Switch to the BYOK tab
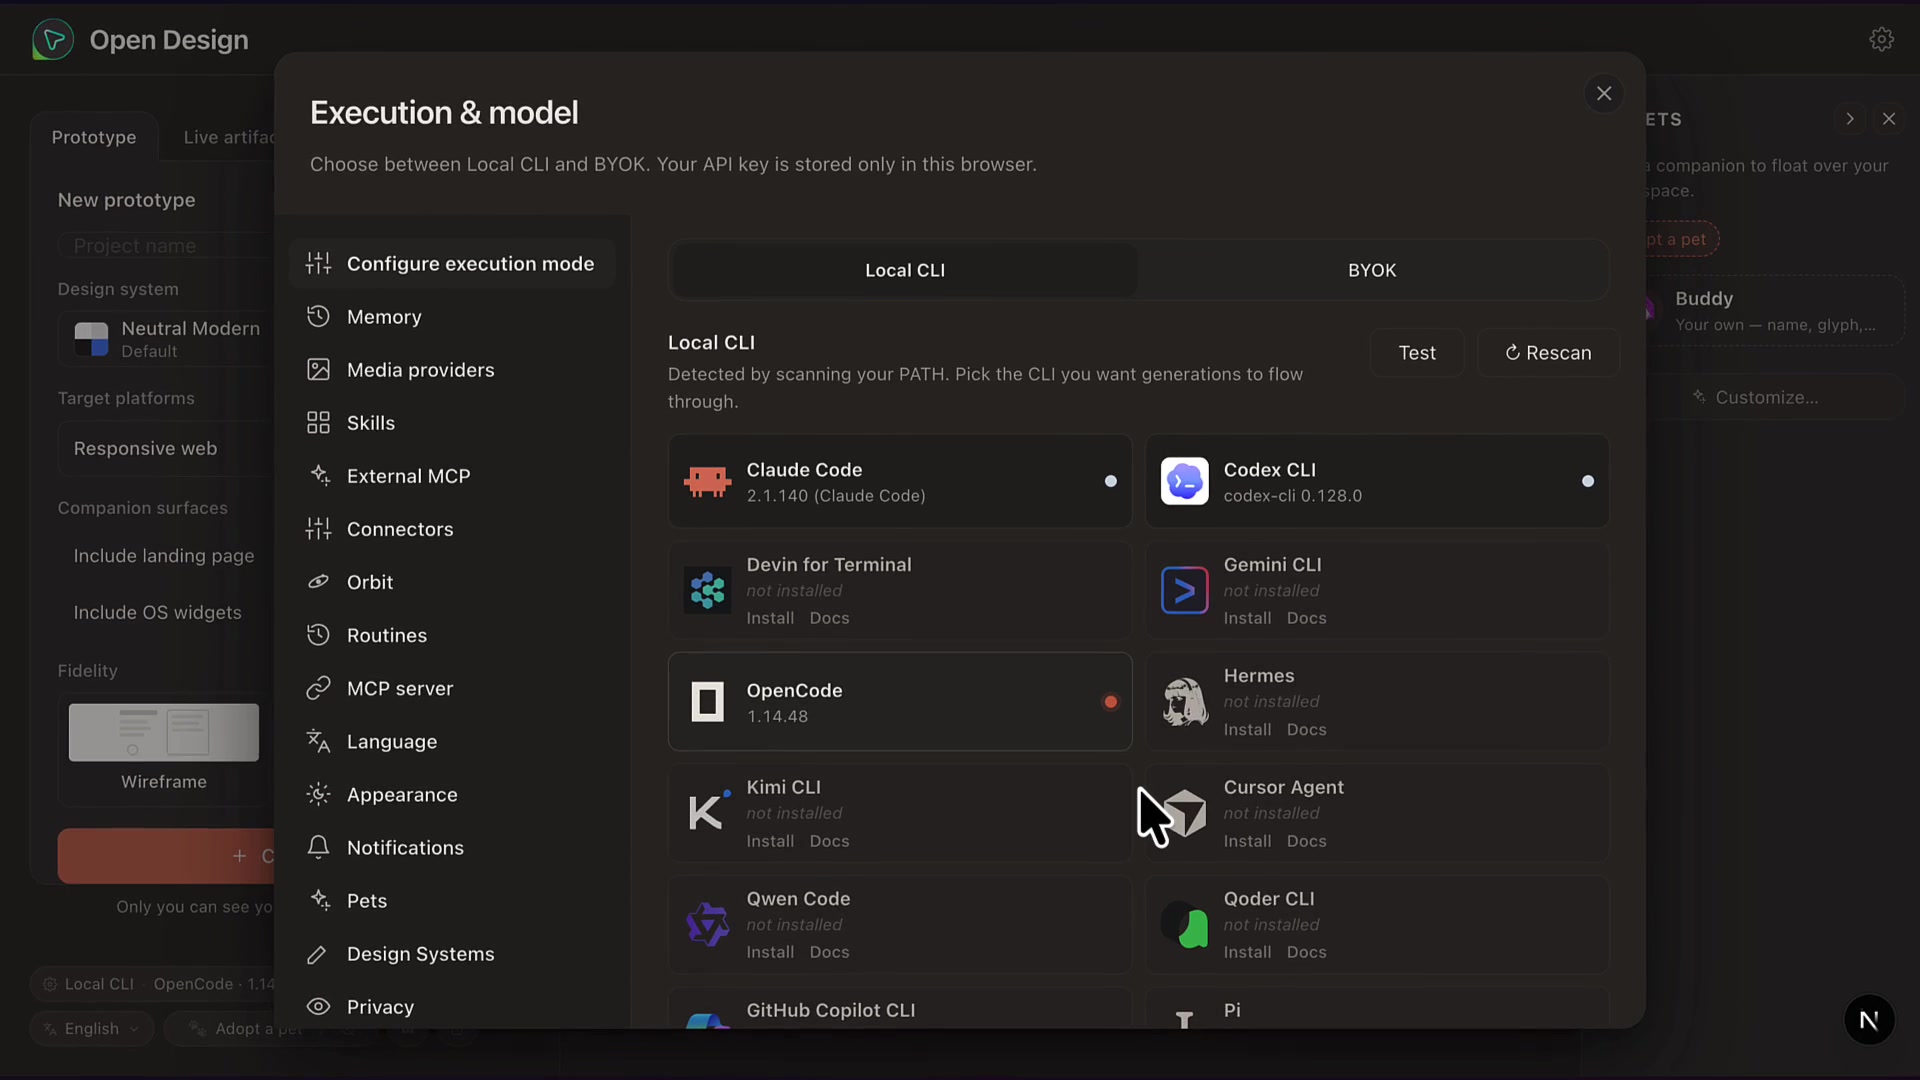 (1372, 270)
